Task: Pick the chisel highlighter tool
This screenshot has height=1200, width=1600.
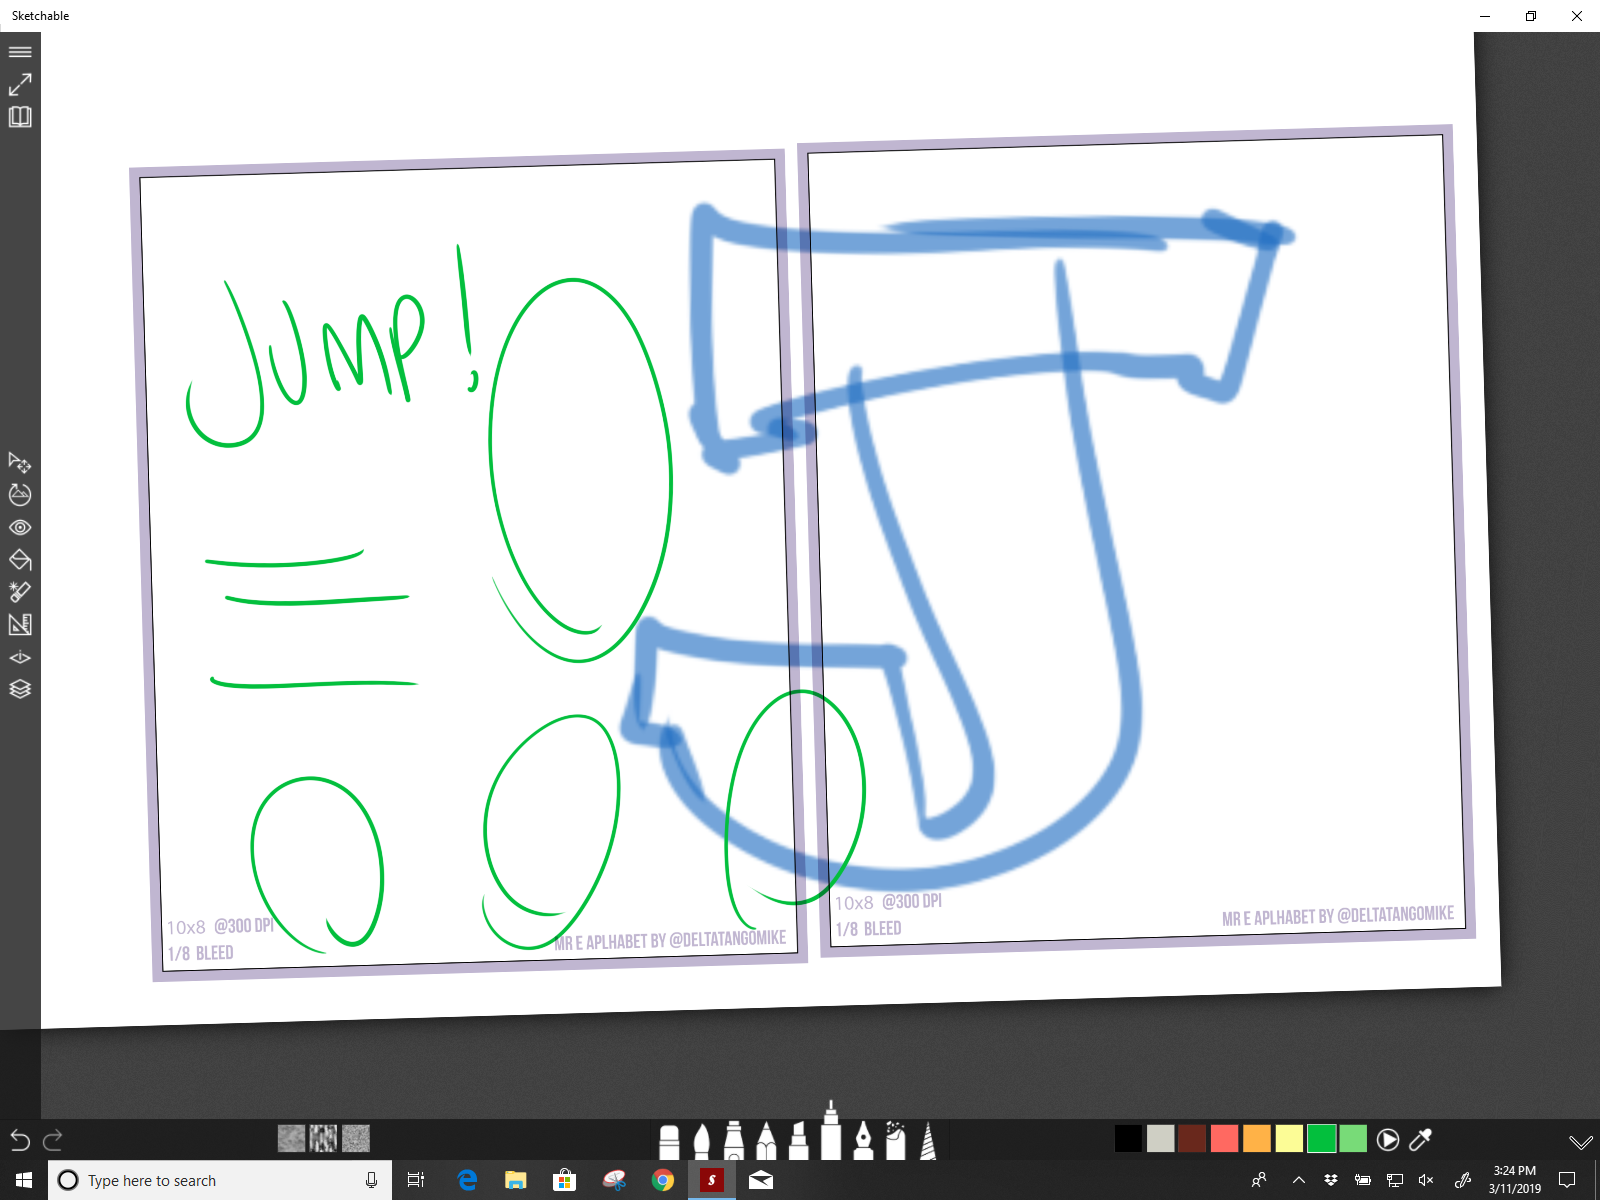Action: [x=798, y=1140]
